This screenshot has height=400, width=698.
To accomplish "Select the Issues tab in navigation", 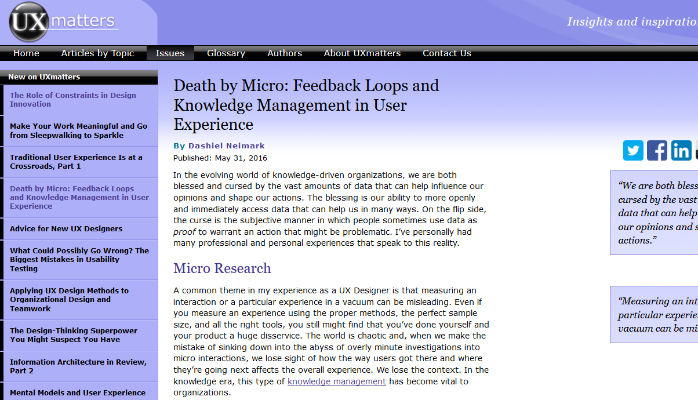I will [170, 53].
